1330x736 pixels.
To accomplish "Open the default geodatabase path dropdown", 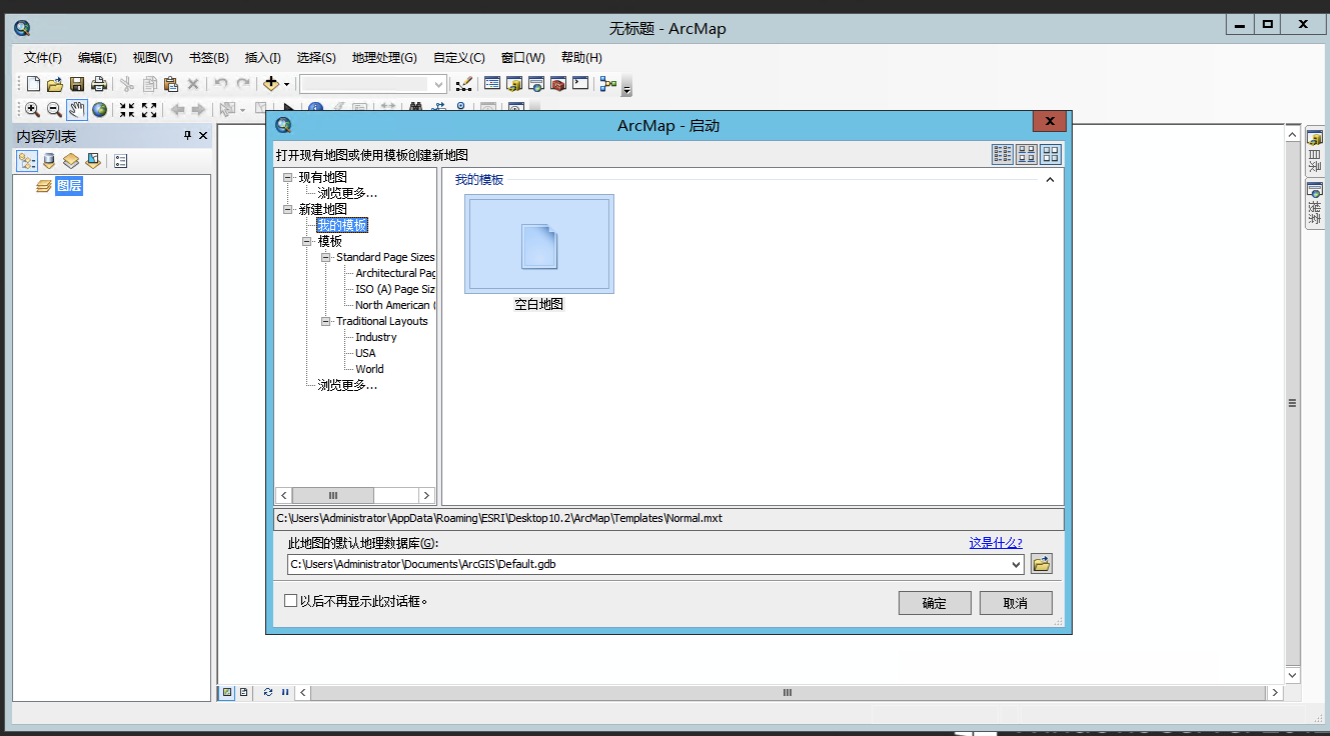I will pos(1017,564).
